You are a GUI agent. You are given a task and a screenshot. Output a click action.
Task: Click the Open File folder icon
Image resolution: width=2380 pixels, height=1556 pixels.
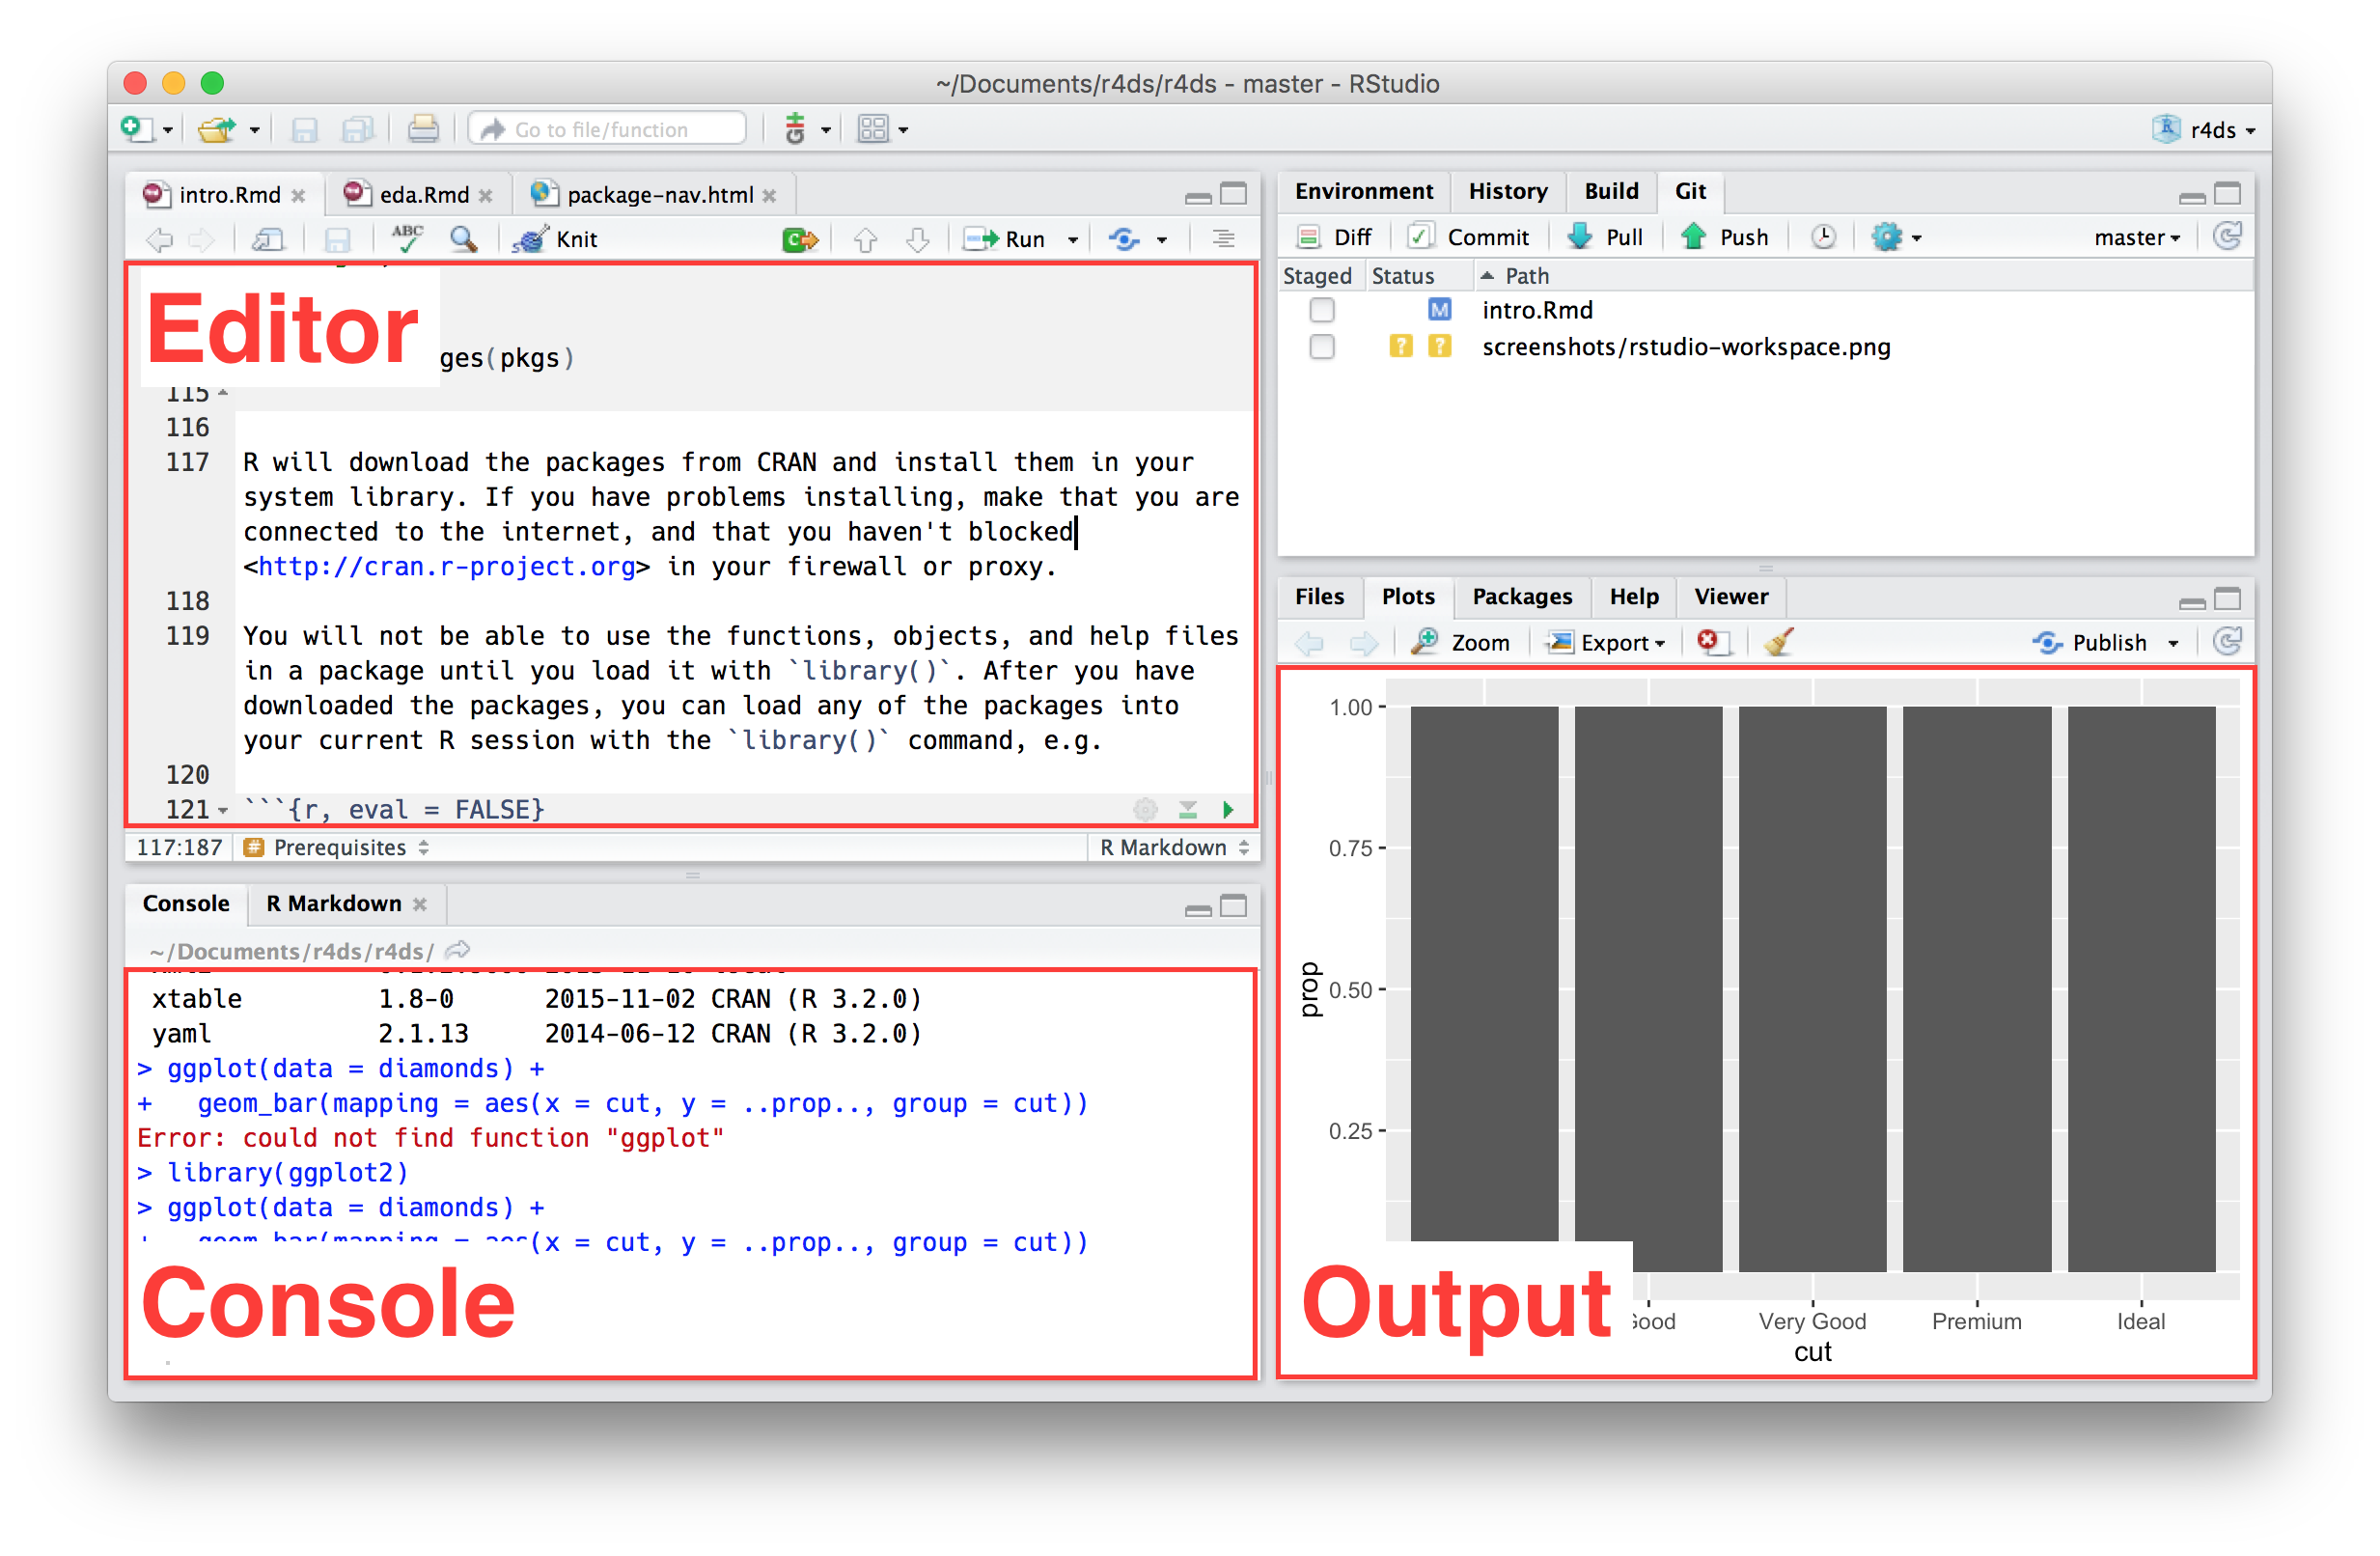(216, 129)
